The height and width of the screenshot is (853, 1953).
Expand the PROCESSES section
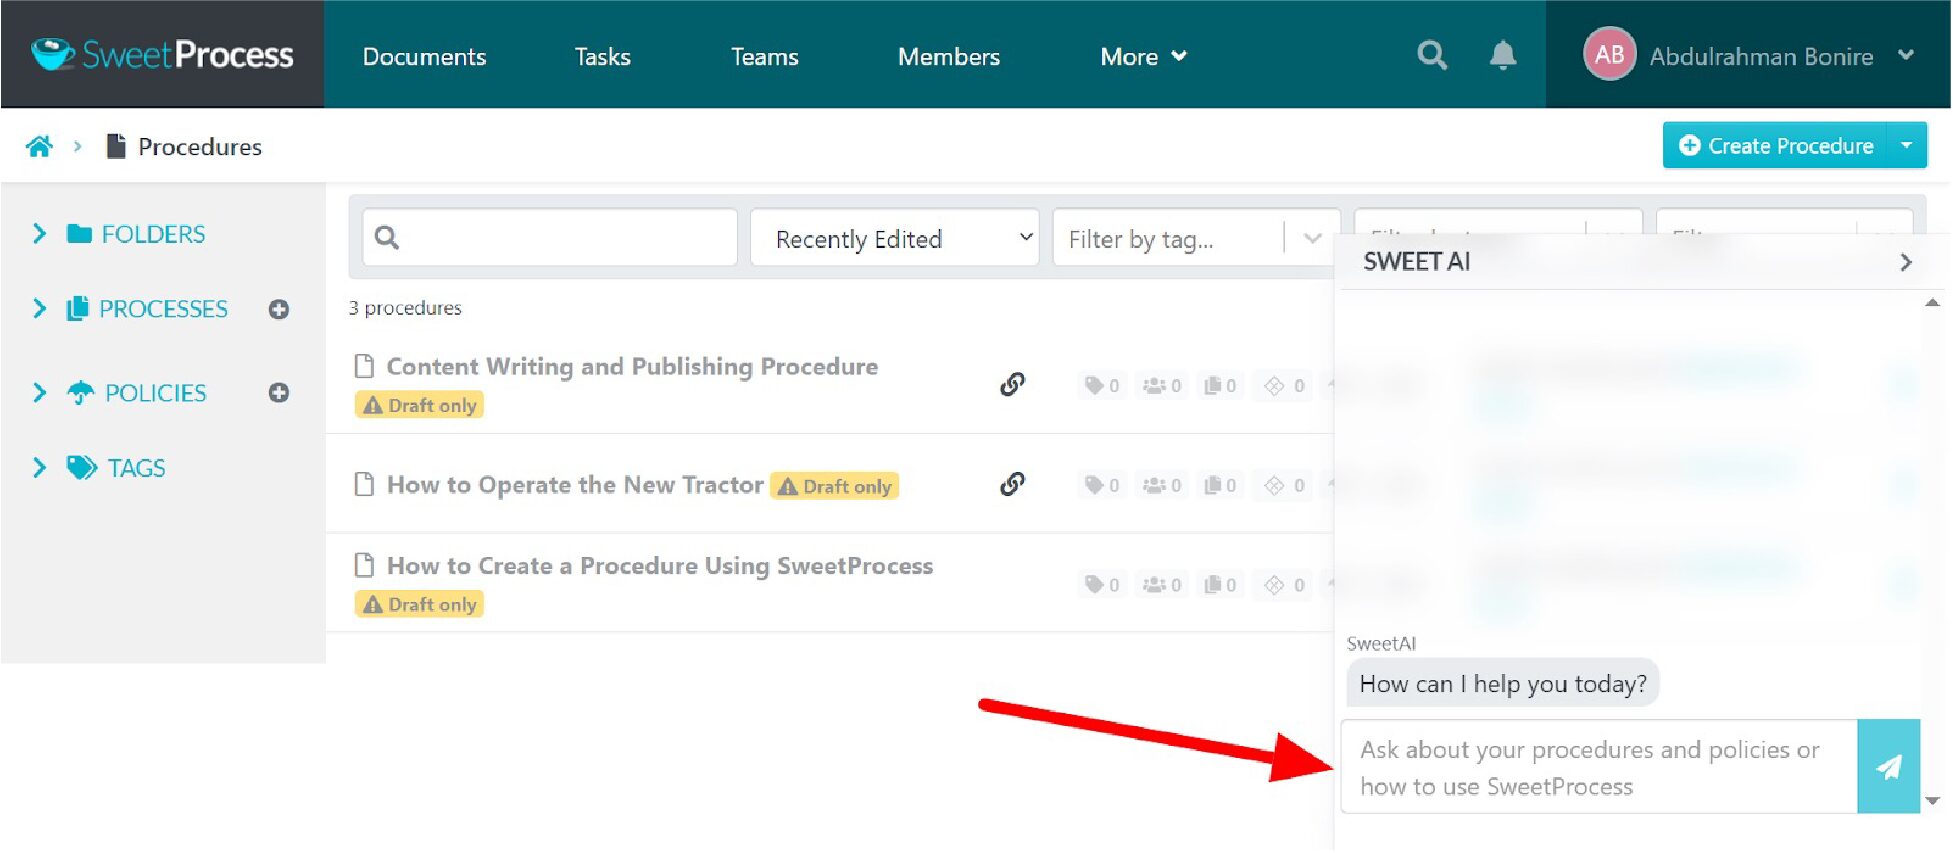click(39, 309)
